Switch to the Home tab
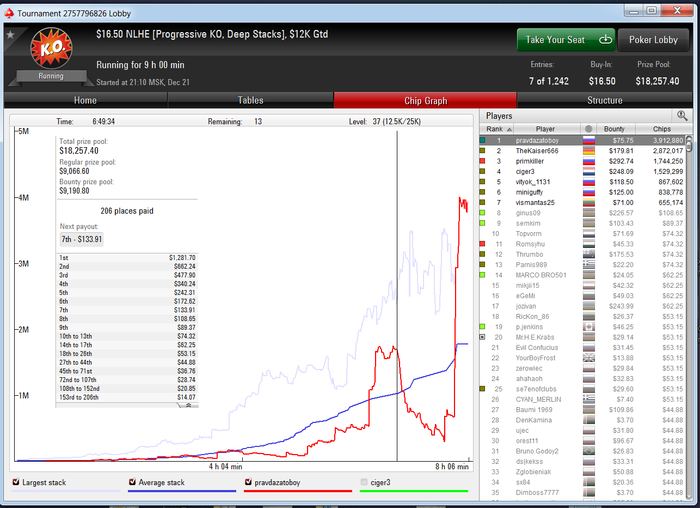The height and width of the screenshot is (508, 700). pyautogui.click(x=85, y=100)
